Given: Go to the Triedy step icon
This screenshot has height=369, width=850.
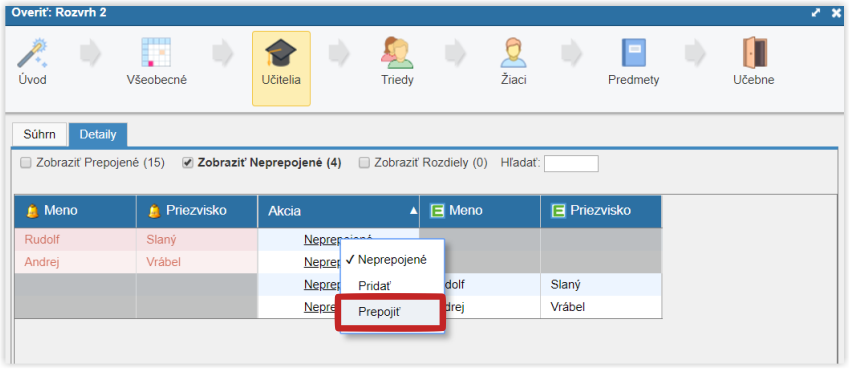Looking at the screenshot, I should pos(397,53).
